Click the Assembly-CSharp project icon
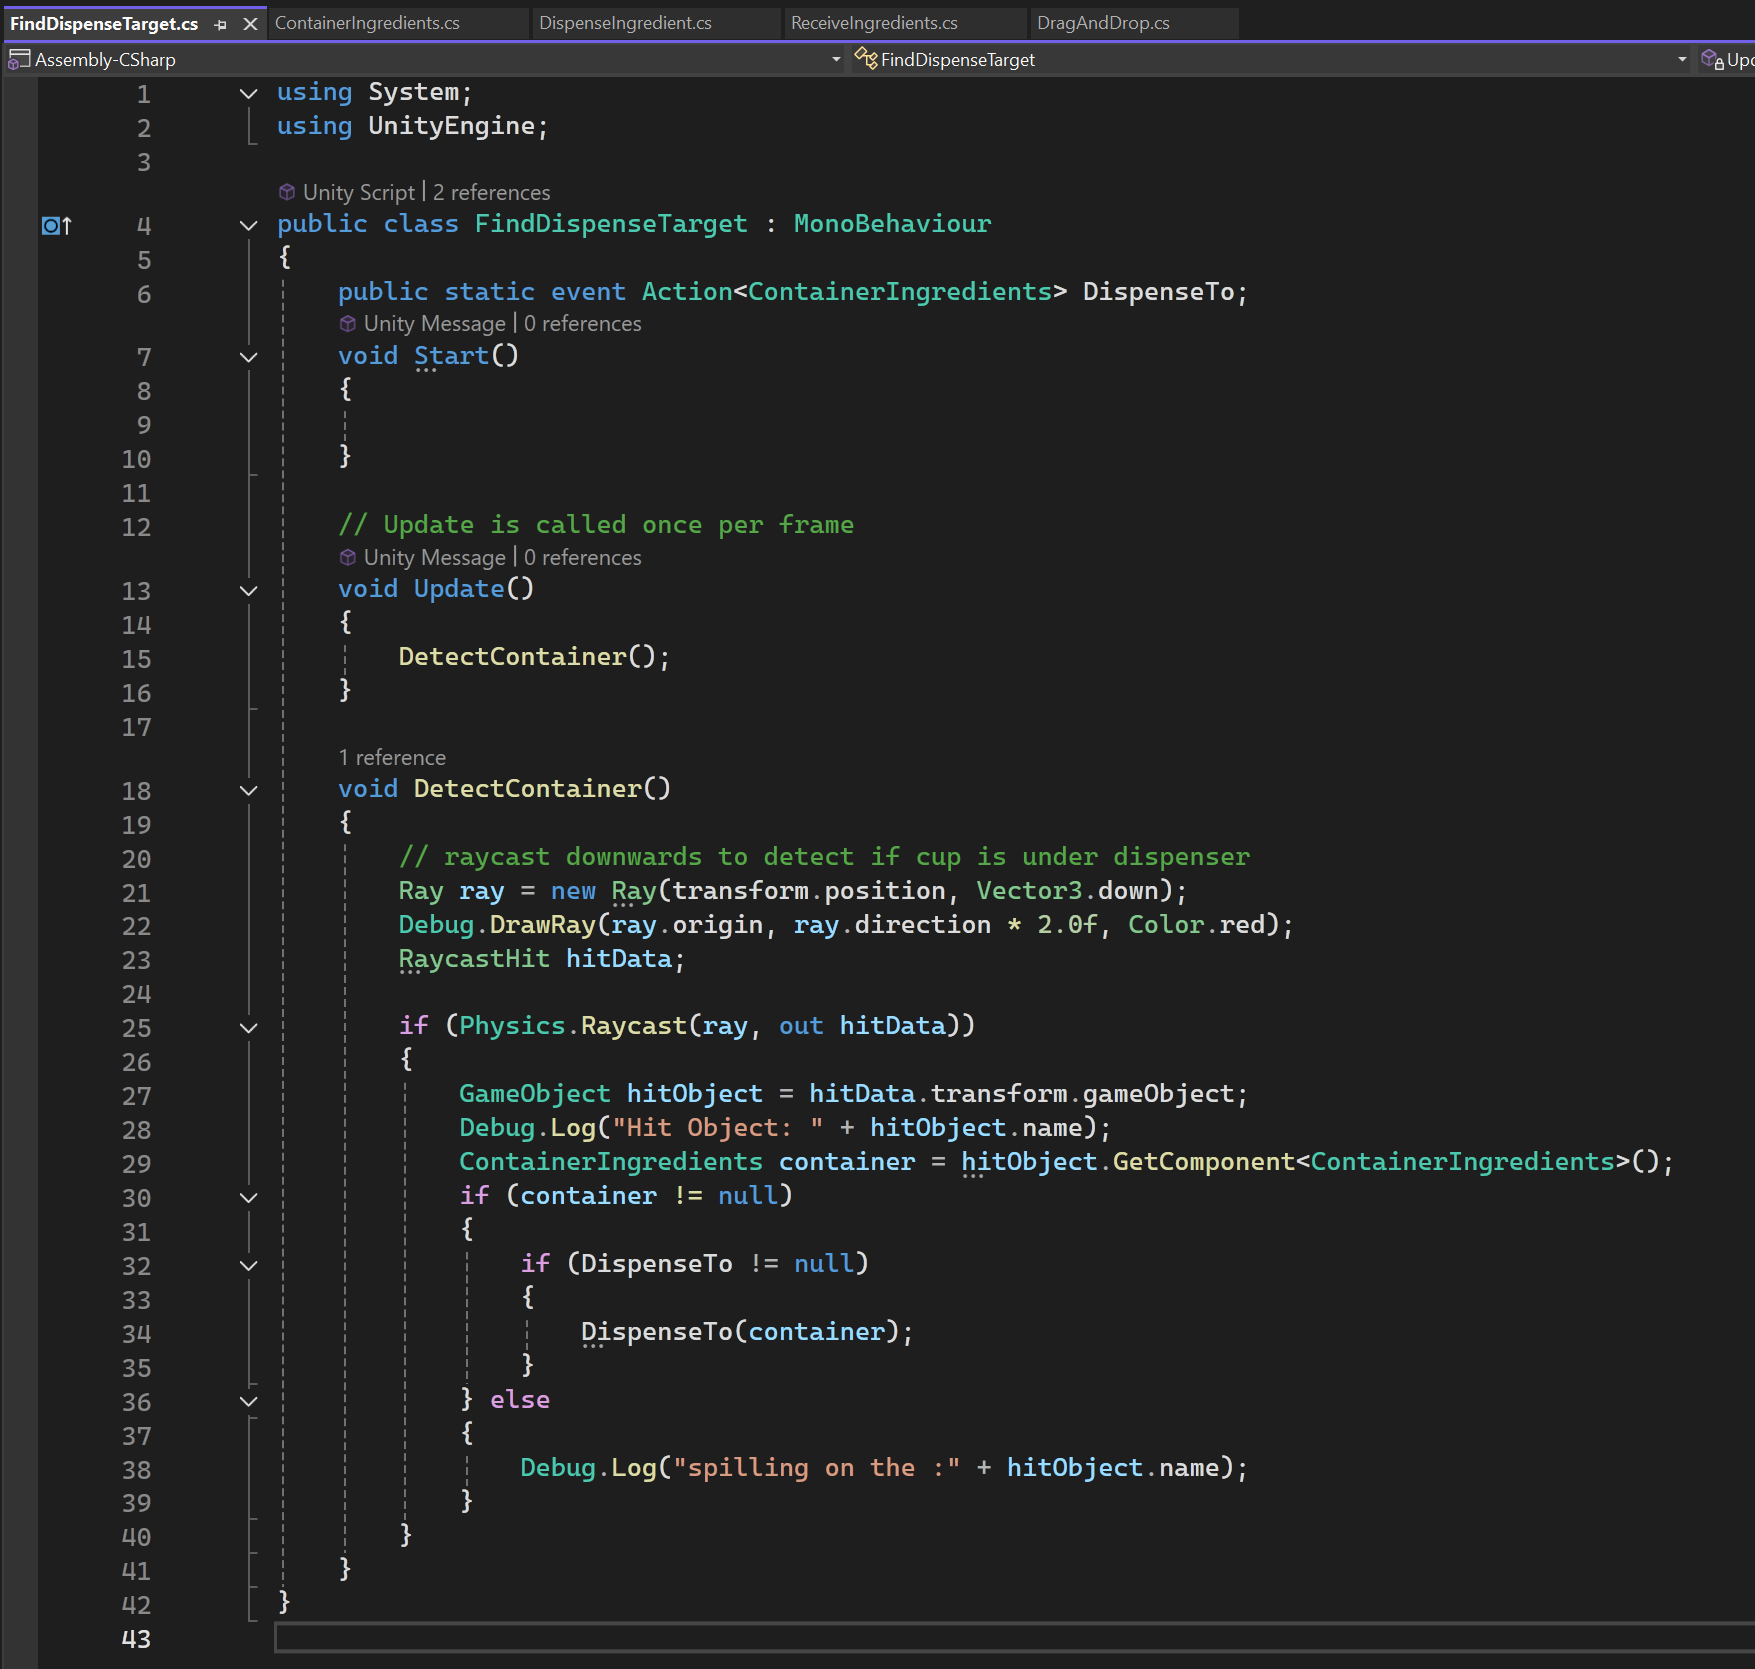 (x=19, y=60)
